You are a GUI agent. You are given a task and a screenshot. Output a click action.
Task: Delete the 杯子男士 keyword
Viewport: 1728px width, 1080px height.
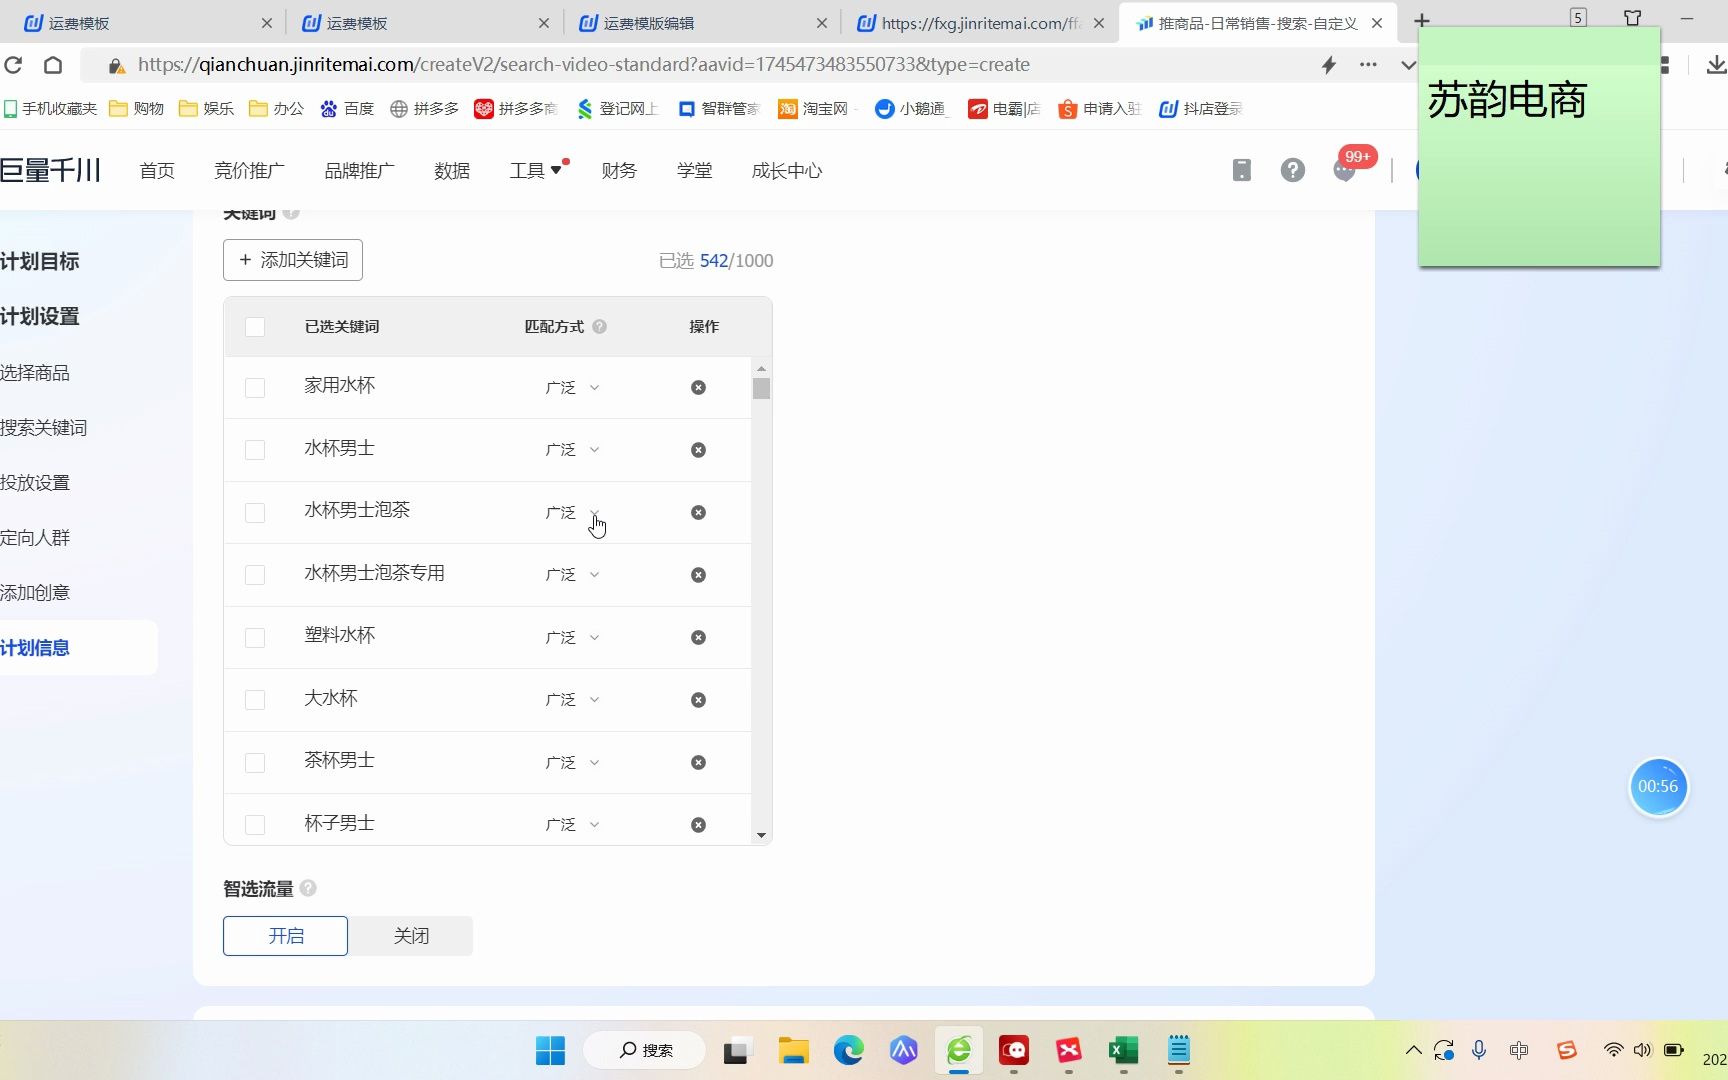698,825
